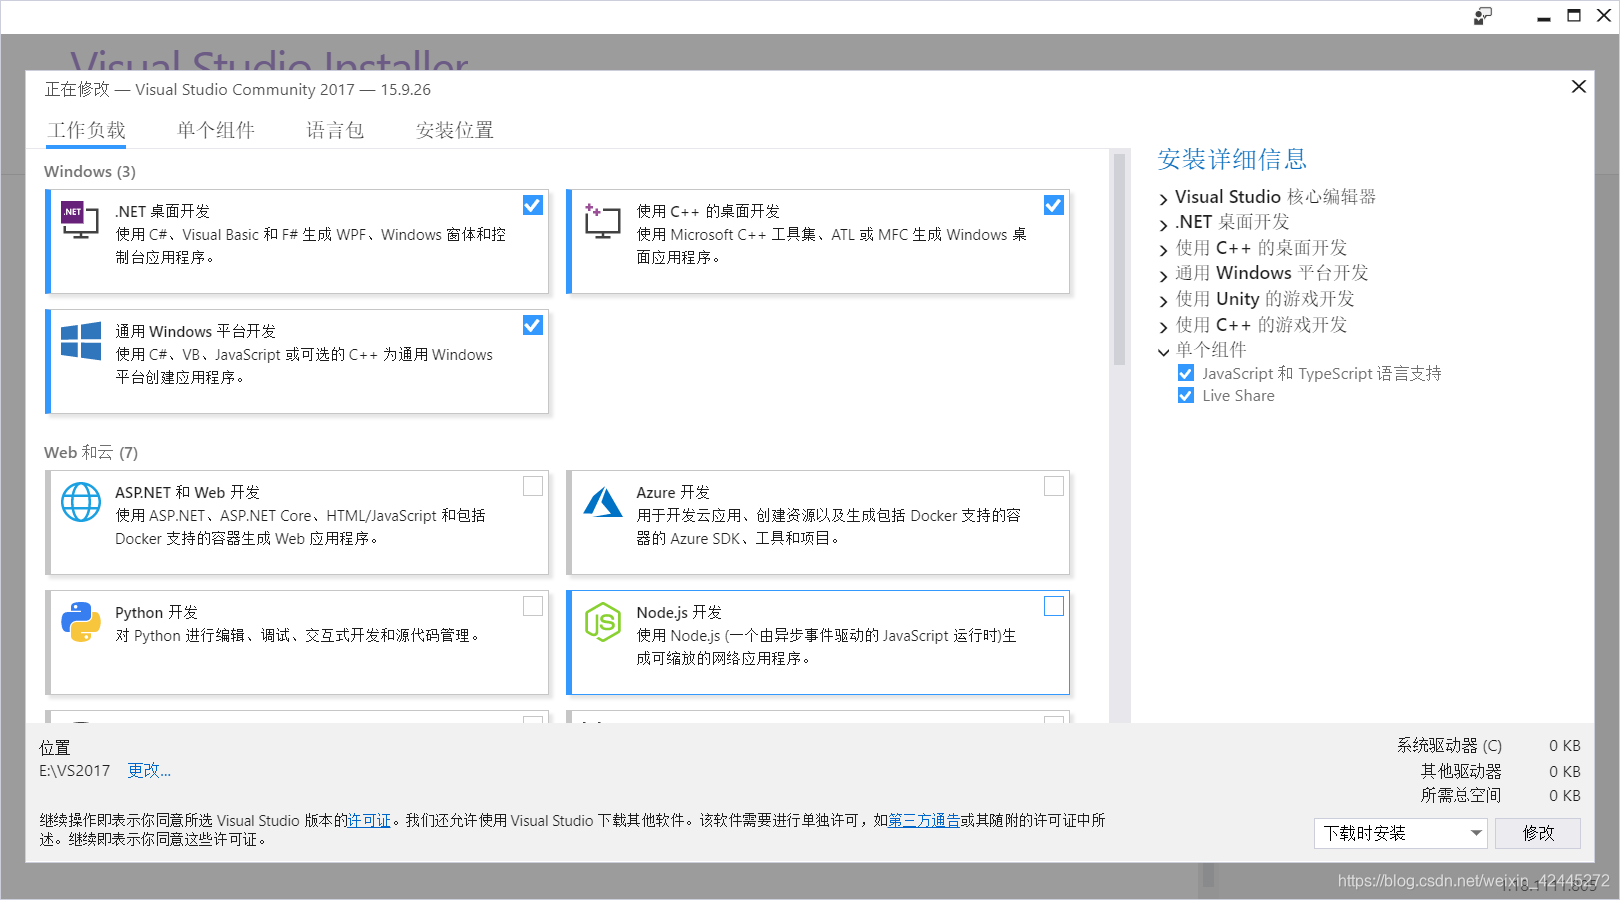This screenshot has width=1620, height=900.
Task: Open the 第三方通告 link
Action: pos(924,820)
